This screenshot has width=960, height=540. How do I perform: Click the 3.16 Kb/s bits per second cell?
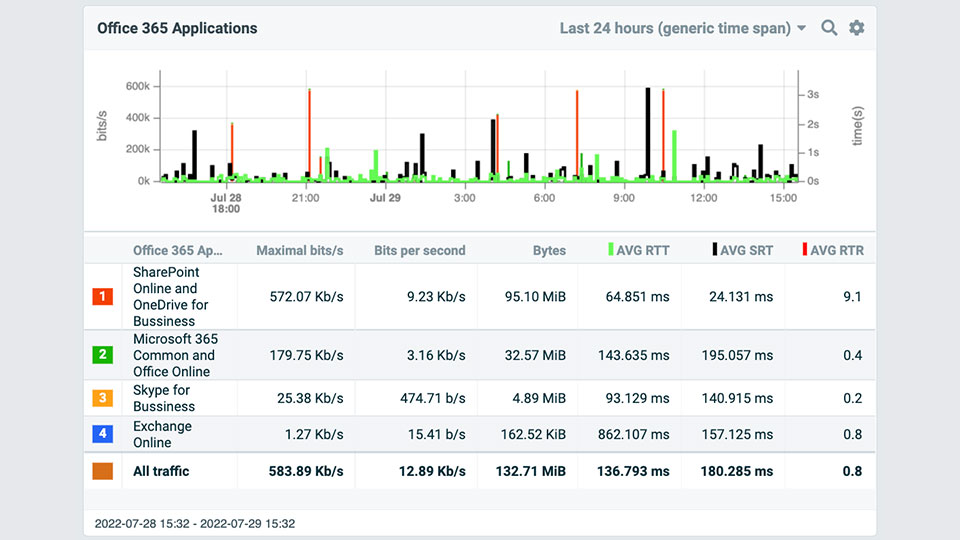point(436,355)
